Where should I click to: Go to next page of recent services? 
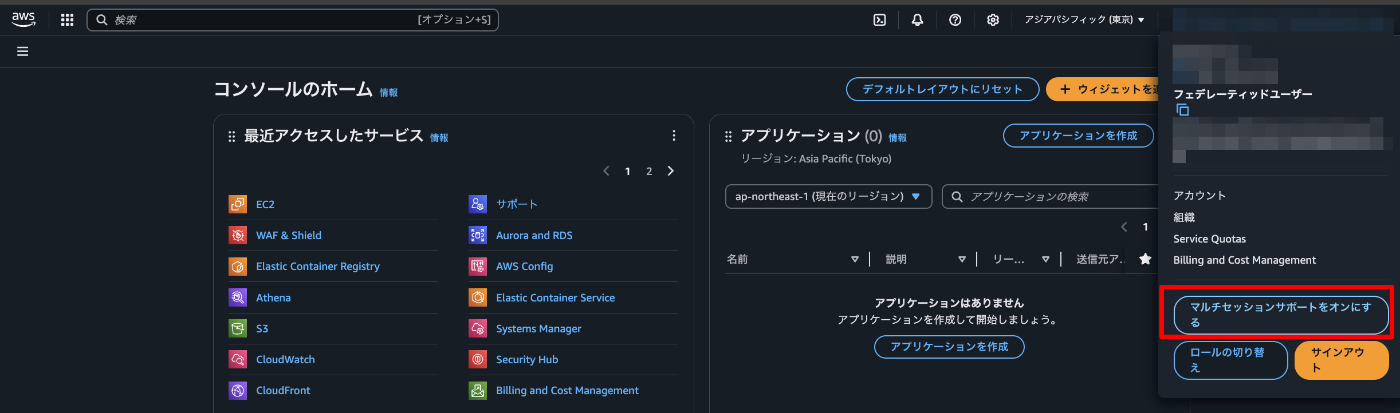(670, 171)
